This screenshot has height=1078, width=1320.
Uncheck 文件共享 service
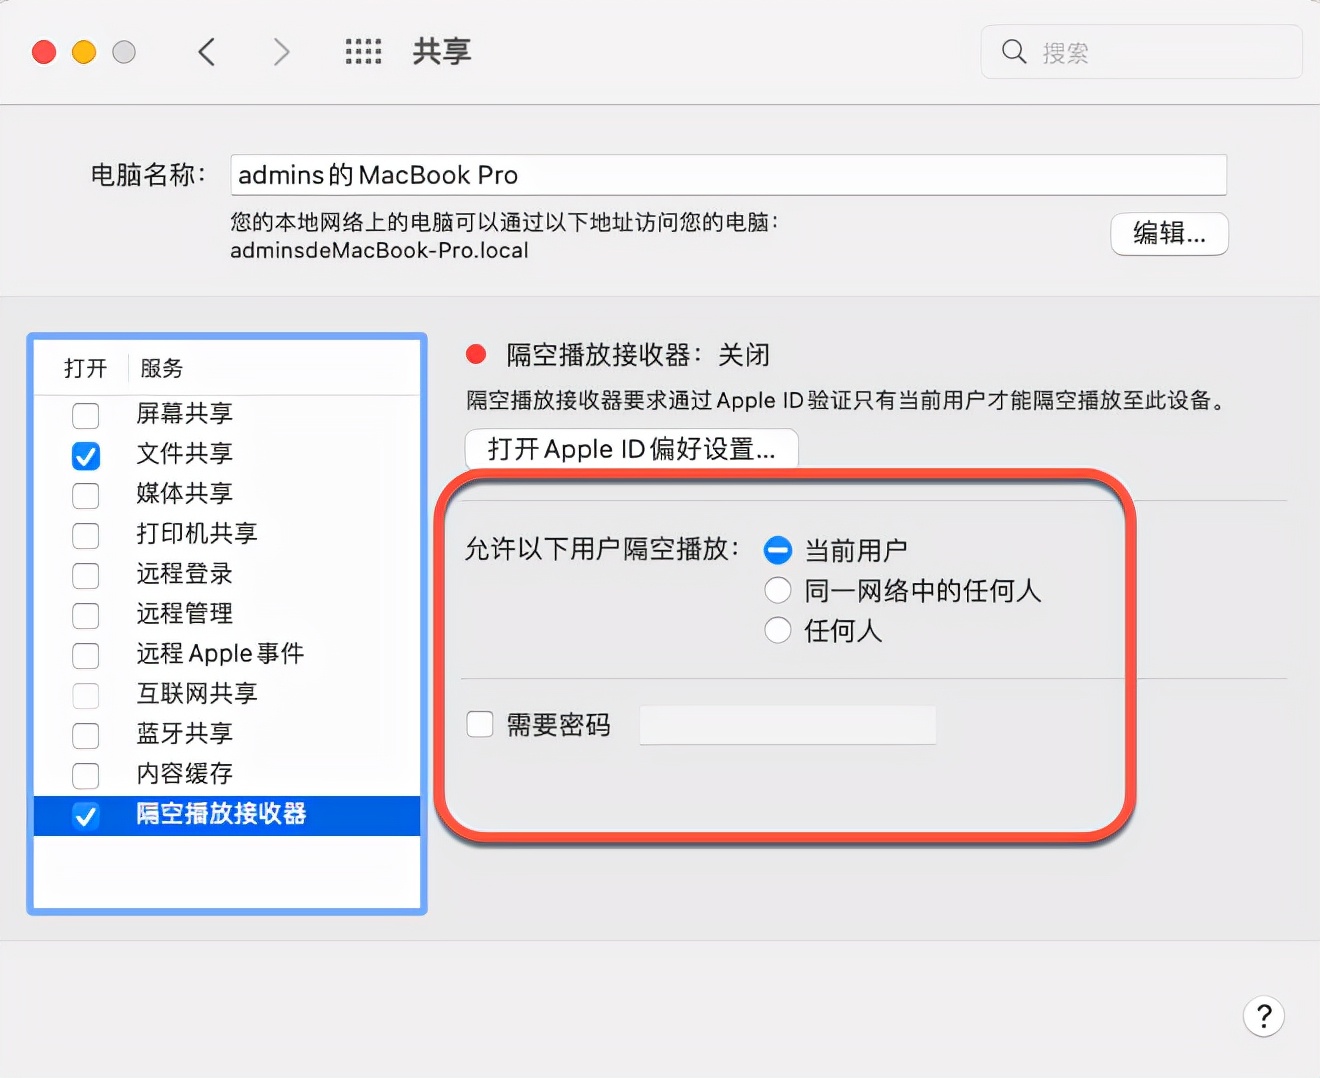[86, 455]
